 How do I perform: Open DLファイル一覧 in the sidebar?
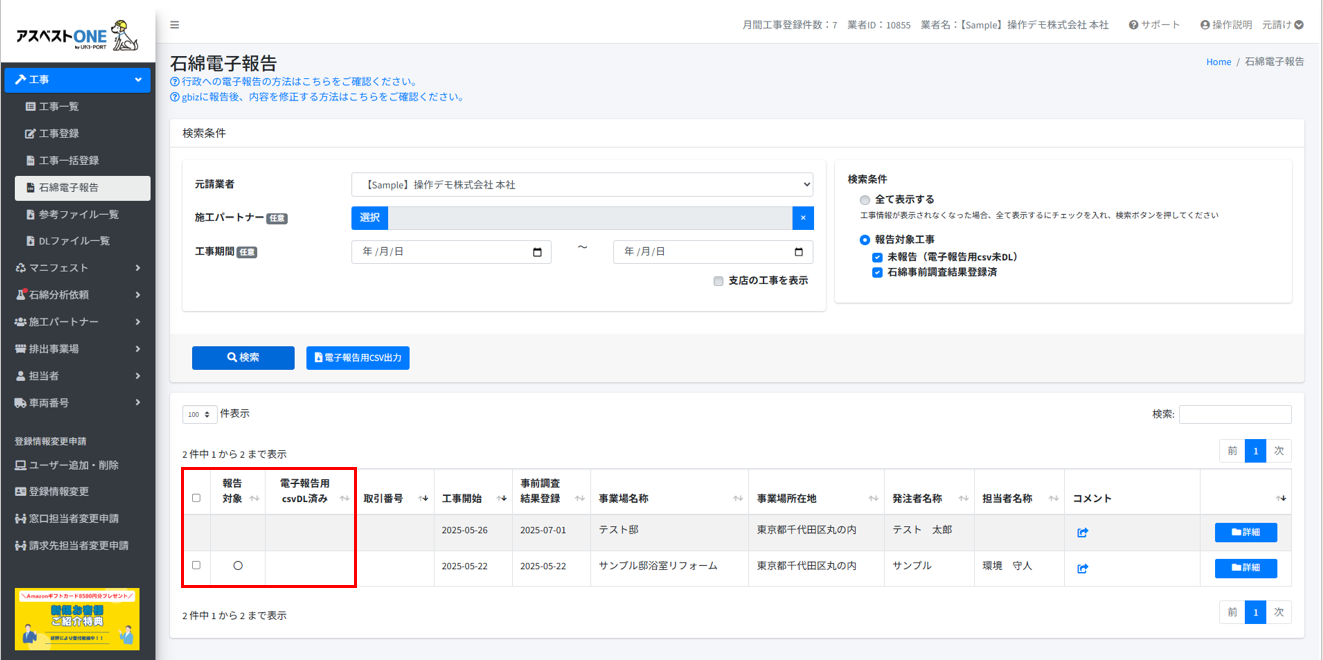click(x=74, y=241)
